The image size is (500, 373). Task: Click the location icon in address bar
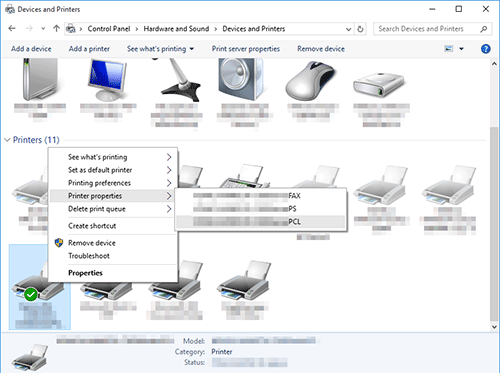(71, 29)
